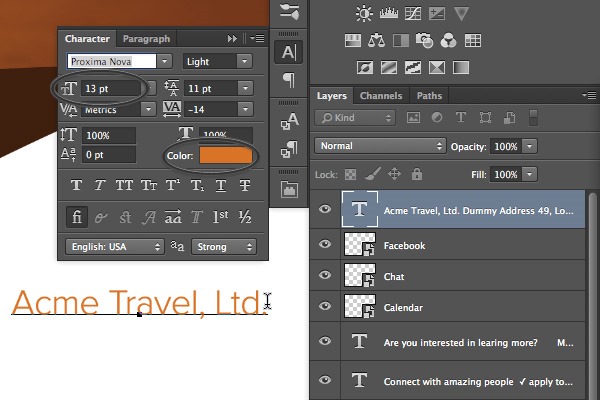The image size is (600, 400).
Task: Toggle standard ligatures fi button
Action: click(x=77, y=217)
